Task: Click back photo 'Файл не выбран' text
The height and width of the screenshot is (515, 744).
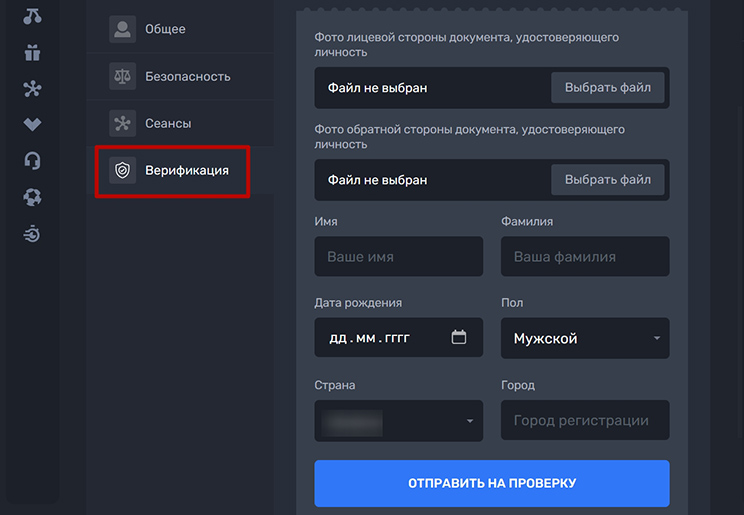Action: (378, 180)
